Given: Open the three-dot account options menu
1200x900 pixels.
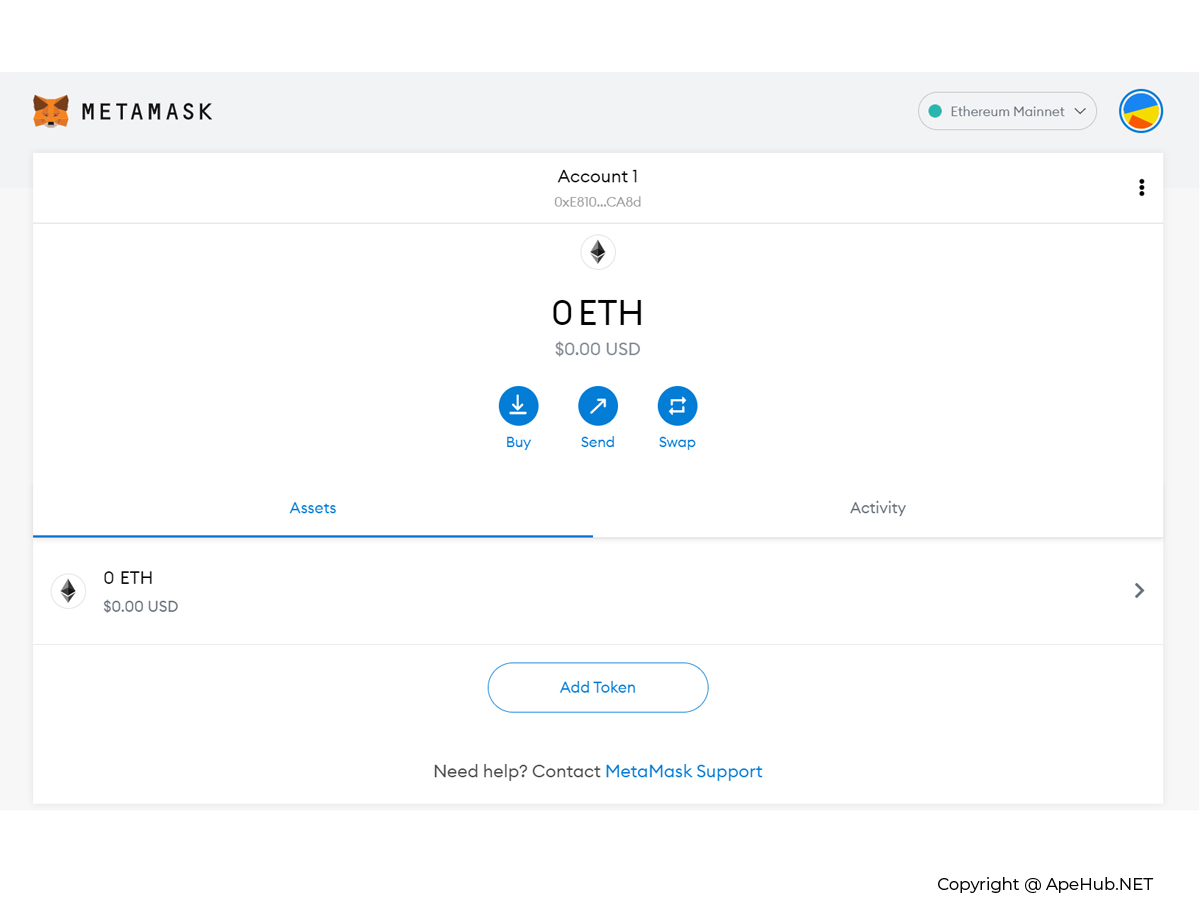Looking at the screenshot, I should [1141, 187].
